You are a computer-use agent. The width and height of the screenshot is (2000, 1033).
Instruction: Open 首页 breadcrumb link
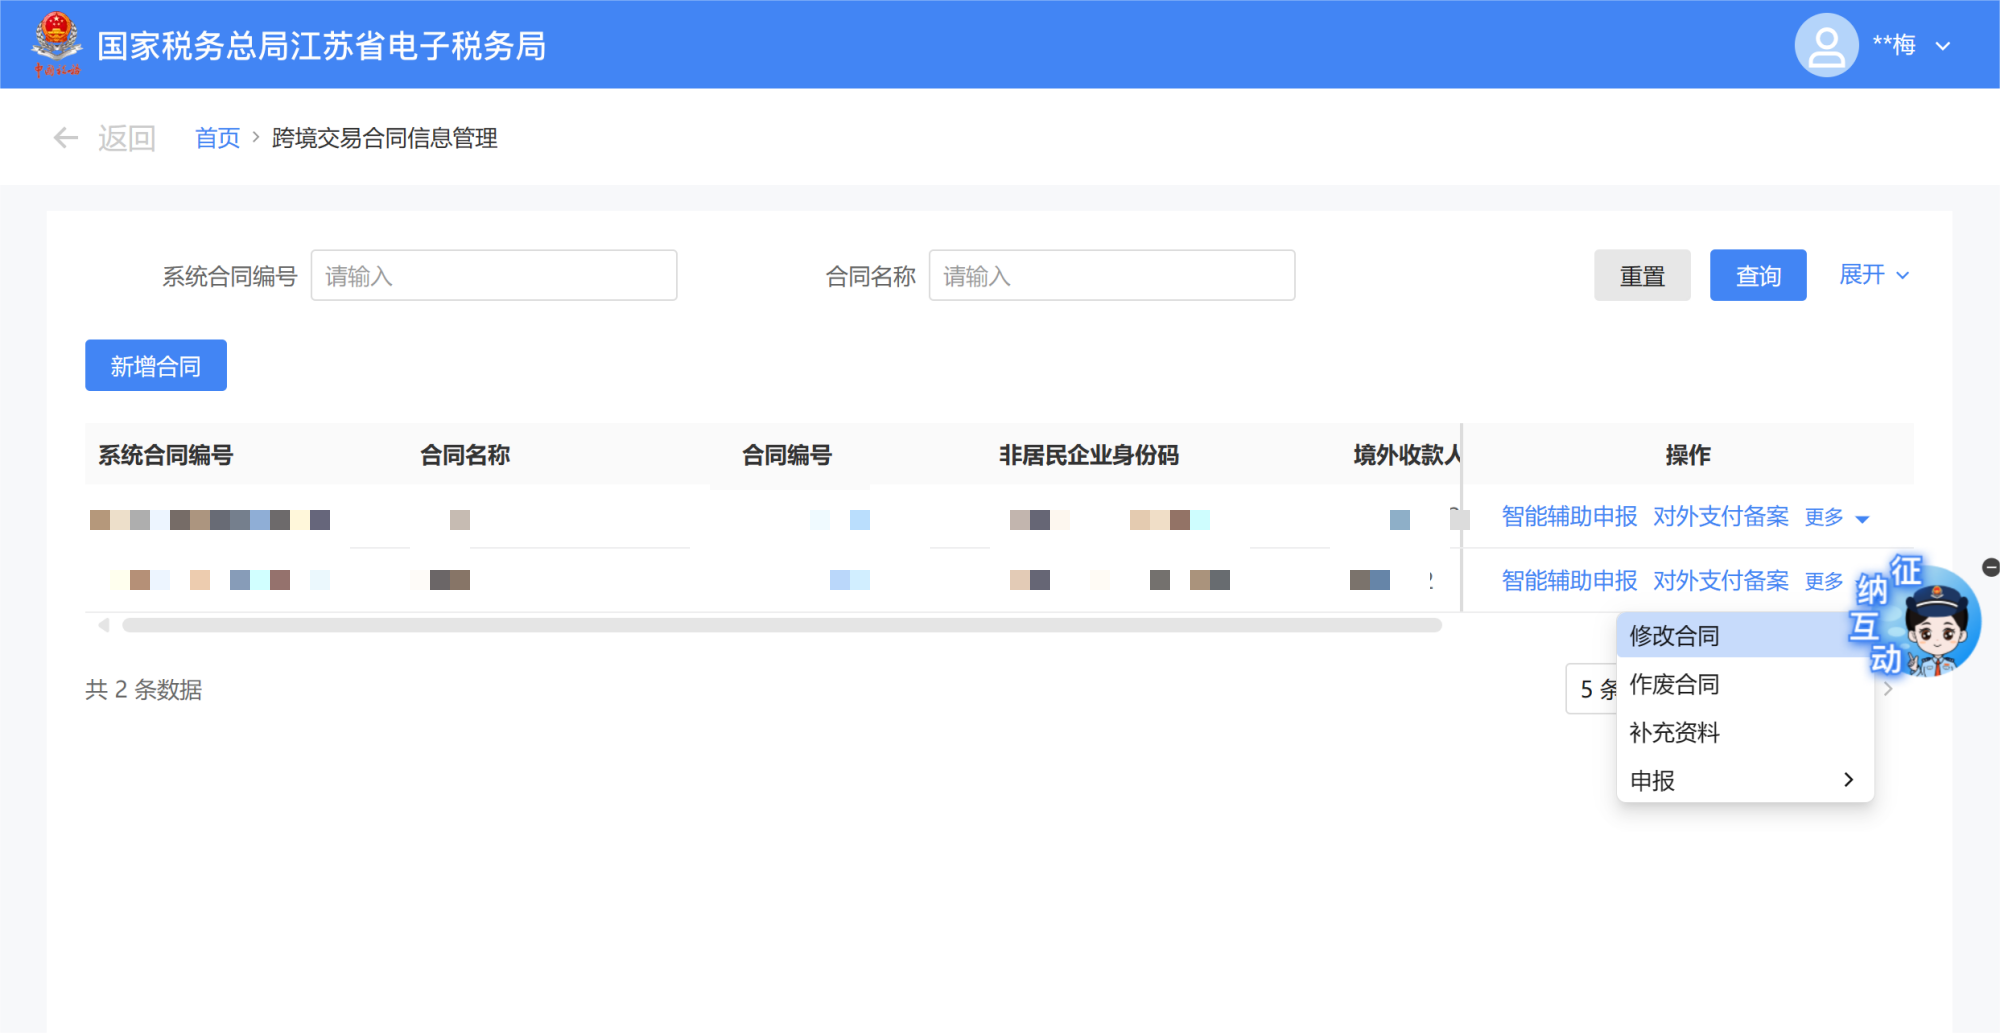(x=217, y=138)
